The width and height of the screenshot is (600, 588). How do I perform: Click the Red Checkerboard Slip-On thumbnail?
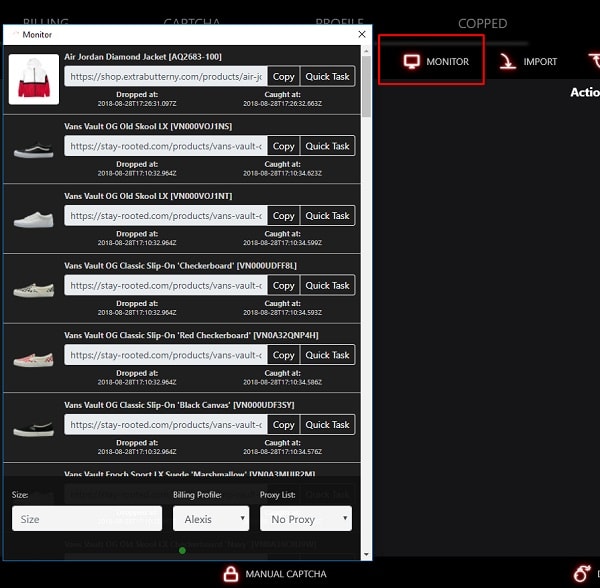click(x=34, y=359)
